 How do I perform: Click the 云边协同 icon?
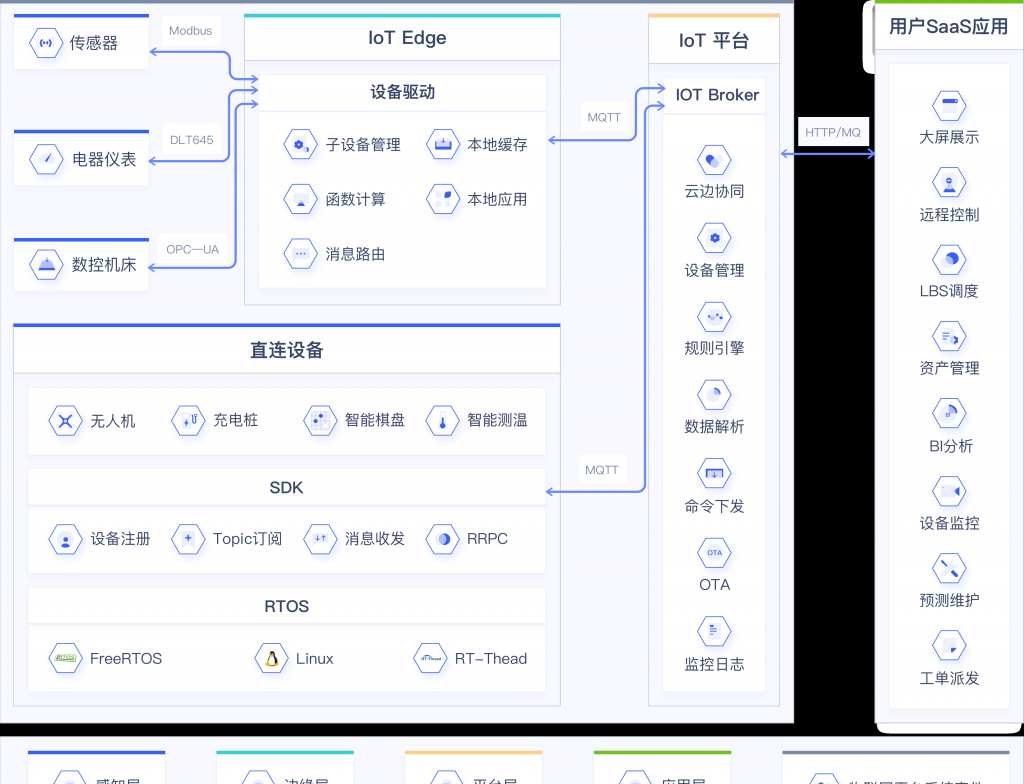714,160
